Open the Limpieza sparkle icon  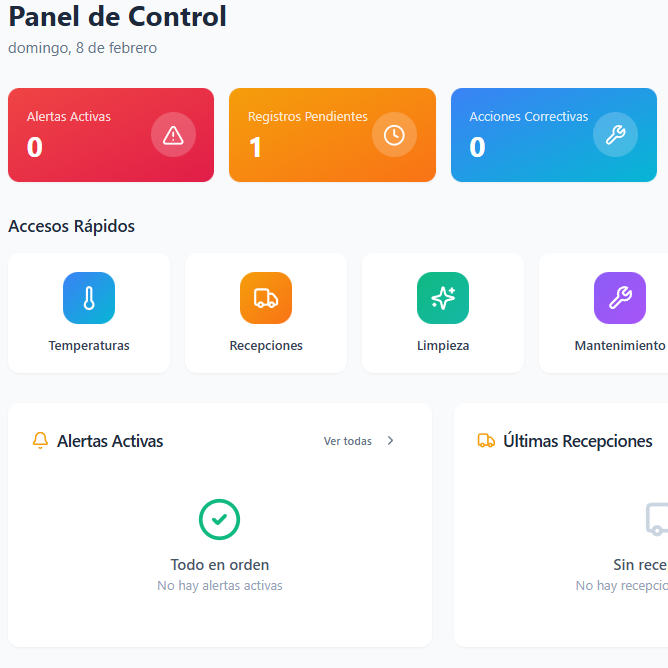tap(443, 298)
